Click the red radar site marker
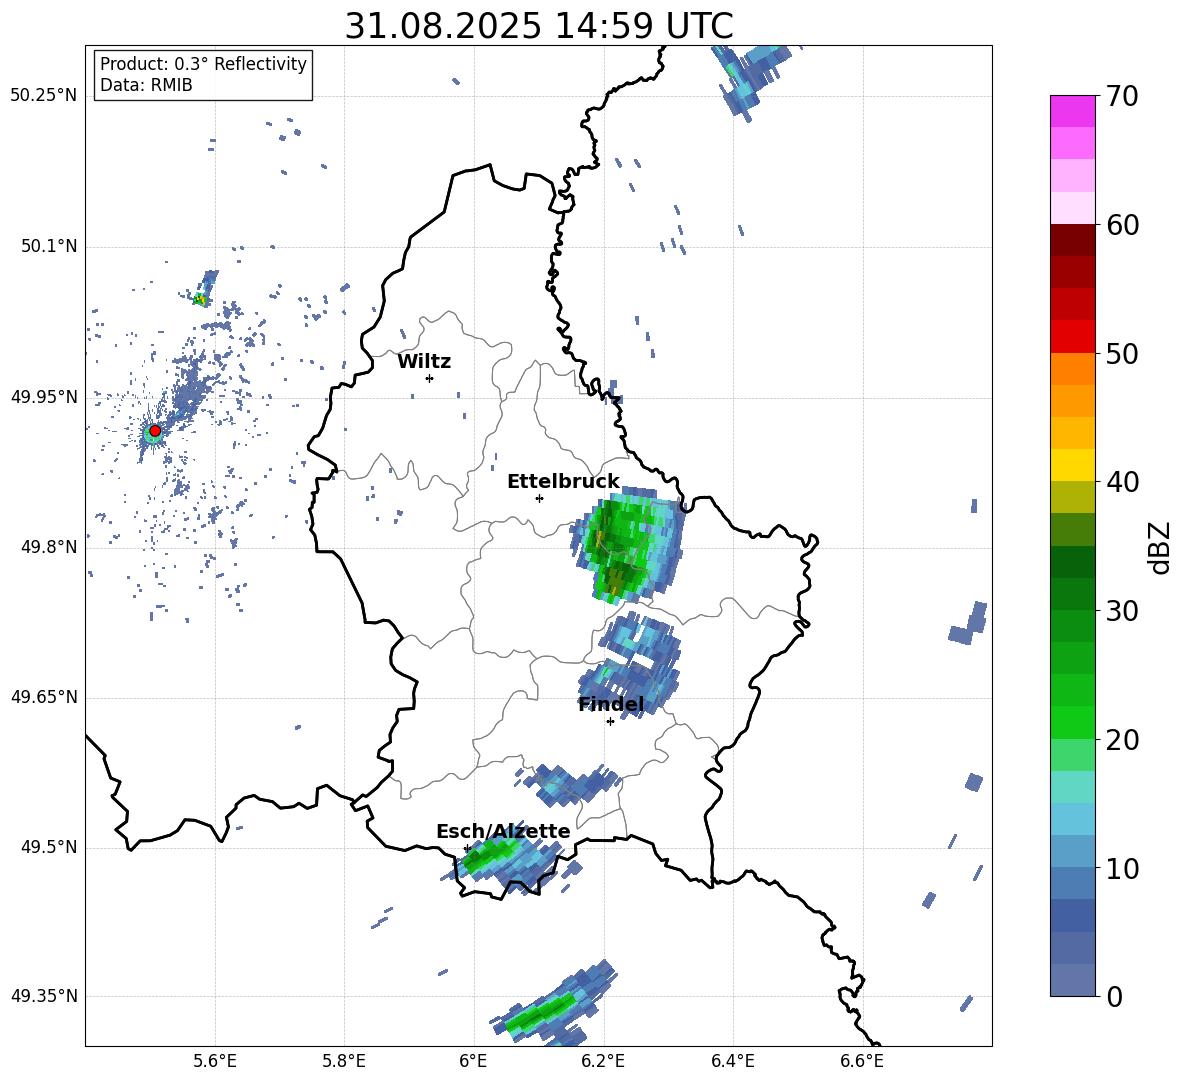1184x1081 pixels. point(155,431)
